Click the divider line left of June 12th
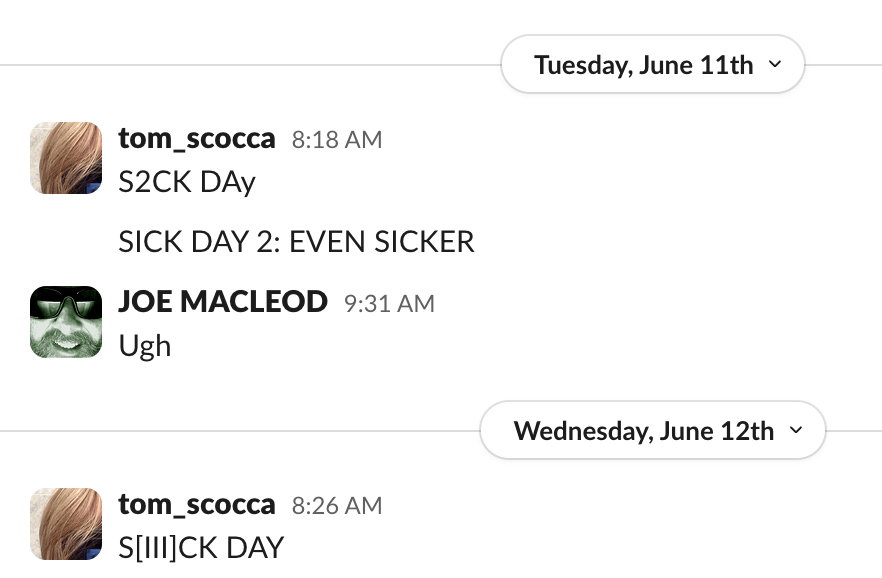The width and height of the screenshot is (882, 578). 240,431
